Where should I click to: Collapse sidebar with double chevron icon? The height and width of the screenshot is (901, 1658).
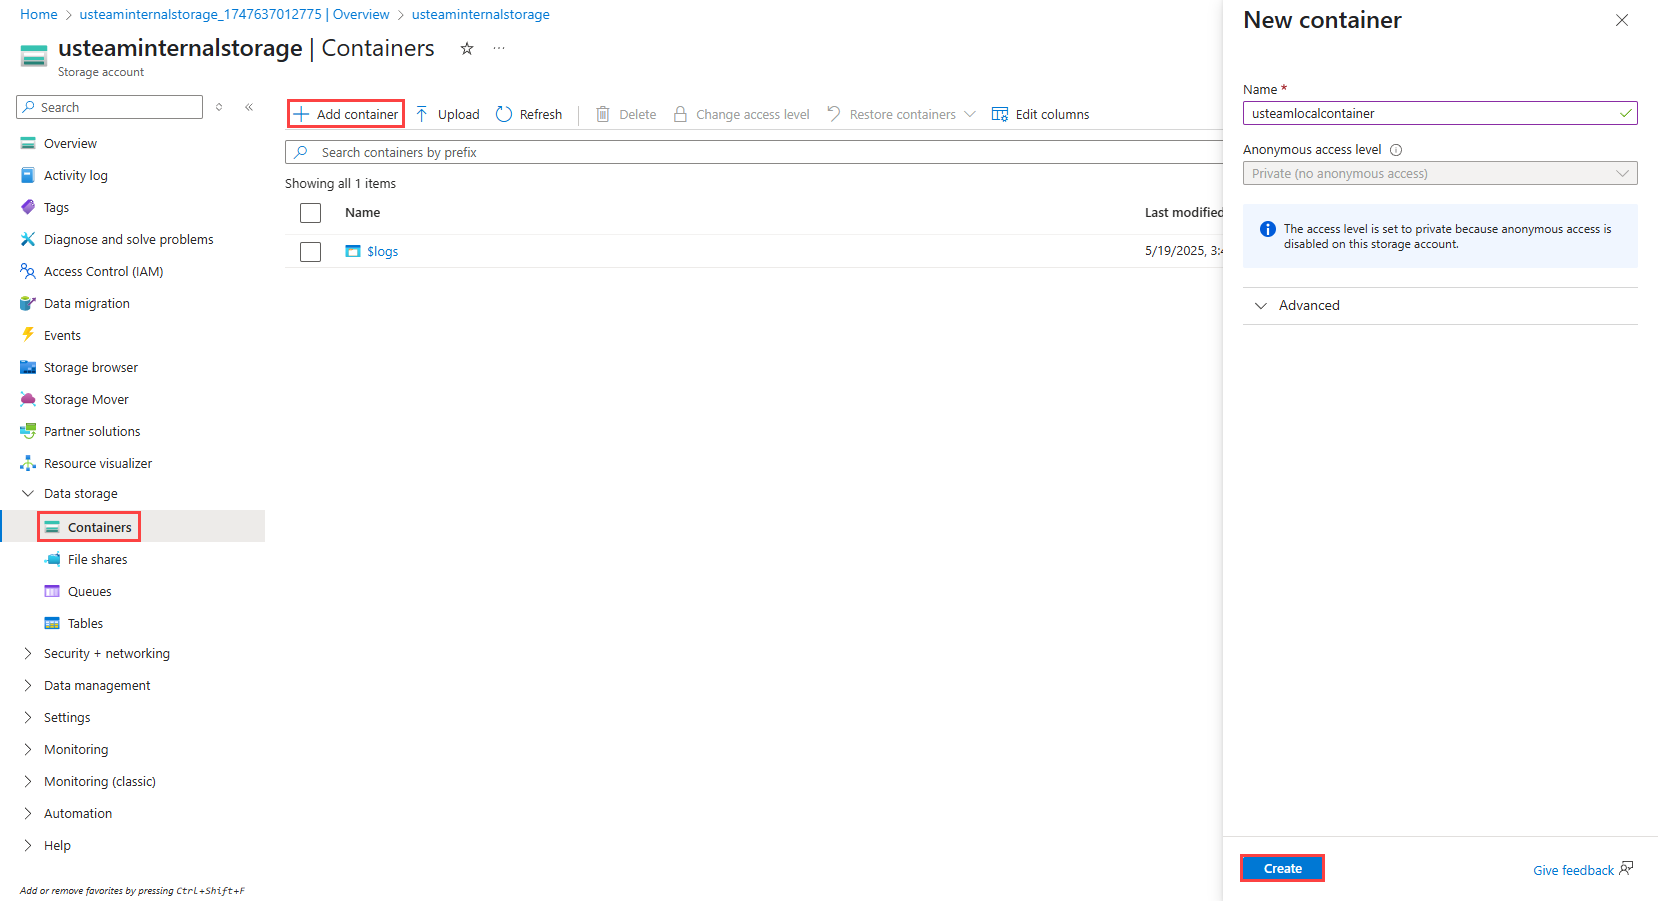[249, 107]
